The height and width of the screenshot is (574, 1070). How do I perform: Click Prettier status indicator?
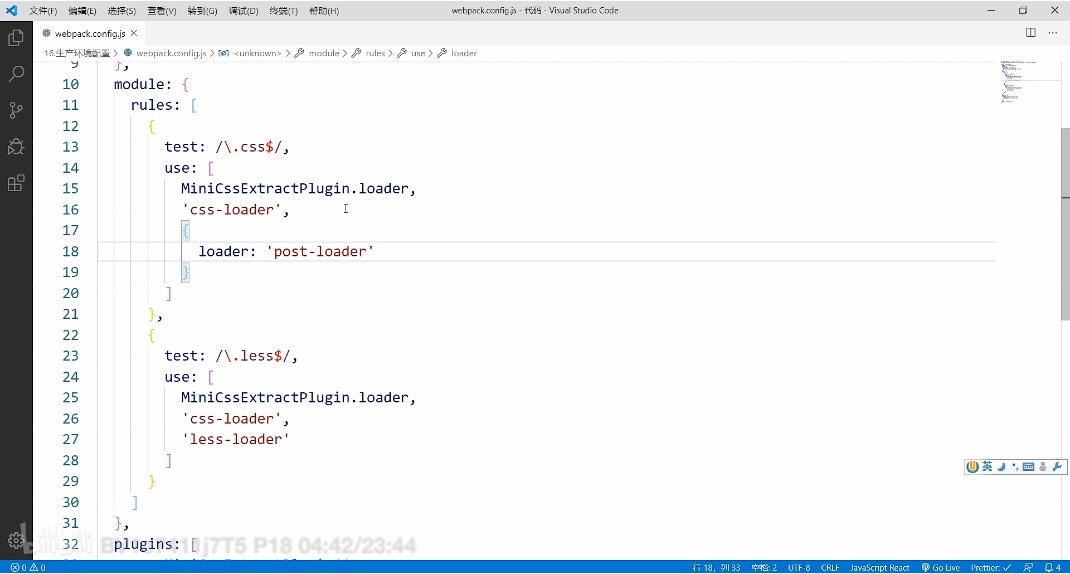991,567
